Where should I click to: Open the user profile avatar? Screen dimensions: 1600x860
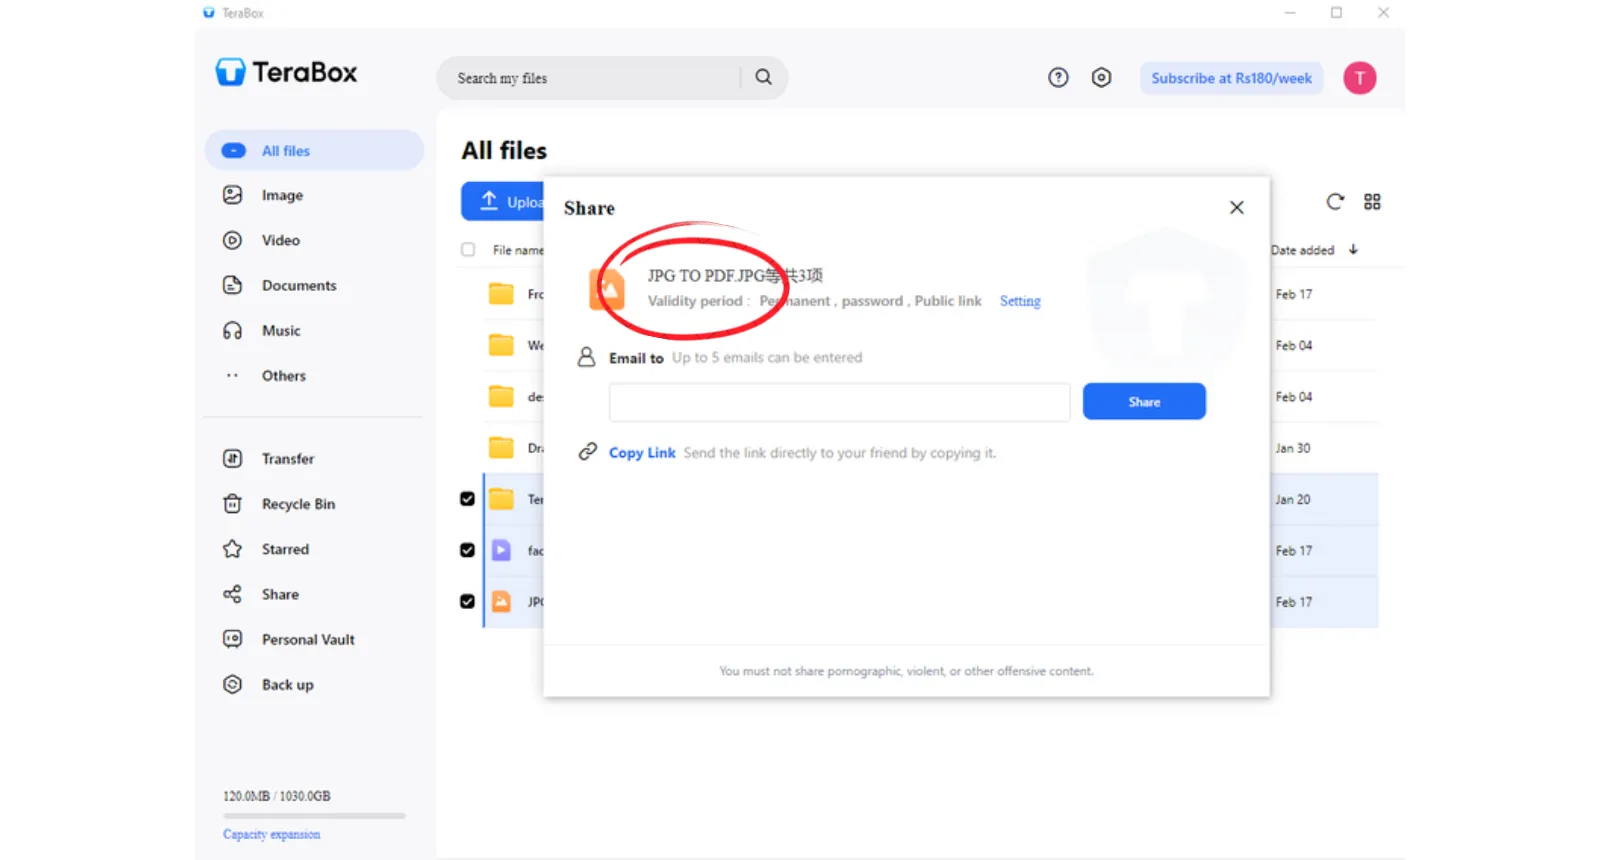tap(1359, 78)
